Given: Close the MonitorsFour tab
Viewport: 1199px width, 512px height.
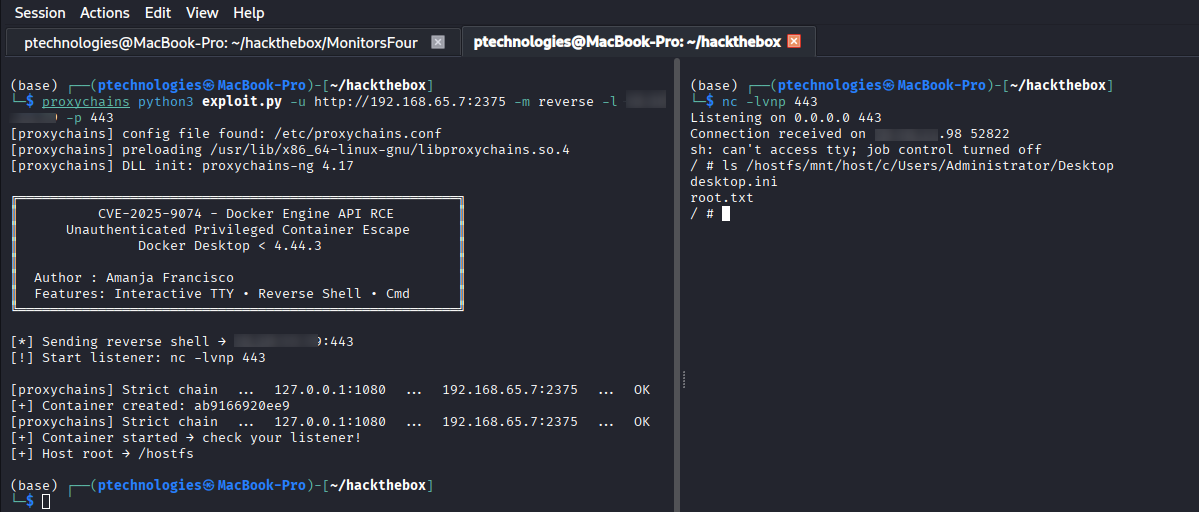Looking at the screenshot, I should (x=437, y=42).
